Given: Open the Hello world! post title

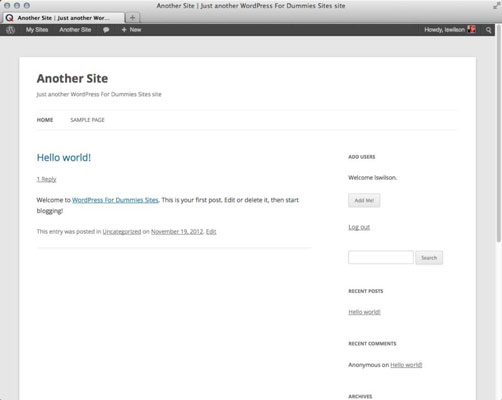Looking at the screenshot, I should point(64,158).
